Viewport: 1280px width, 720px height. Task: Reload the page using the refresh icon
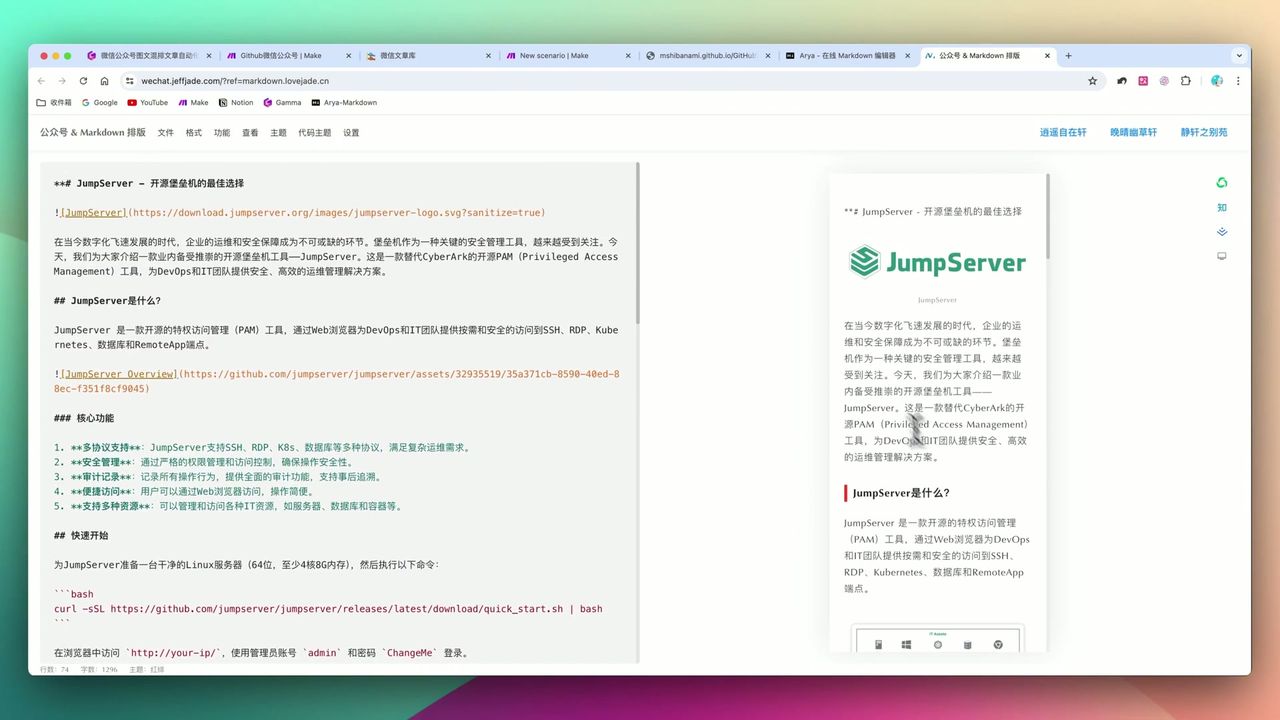83,81
